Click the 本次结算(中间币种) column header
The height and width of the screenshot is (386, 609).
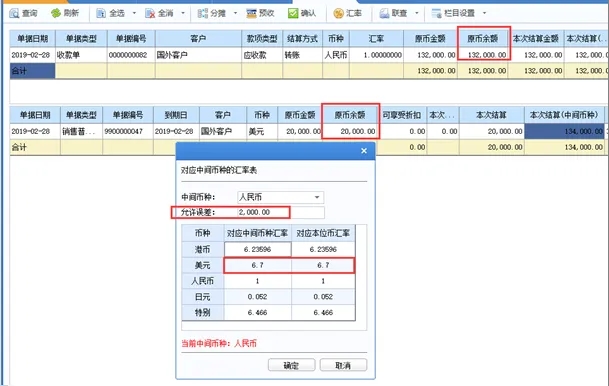(564, 115)
